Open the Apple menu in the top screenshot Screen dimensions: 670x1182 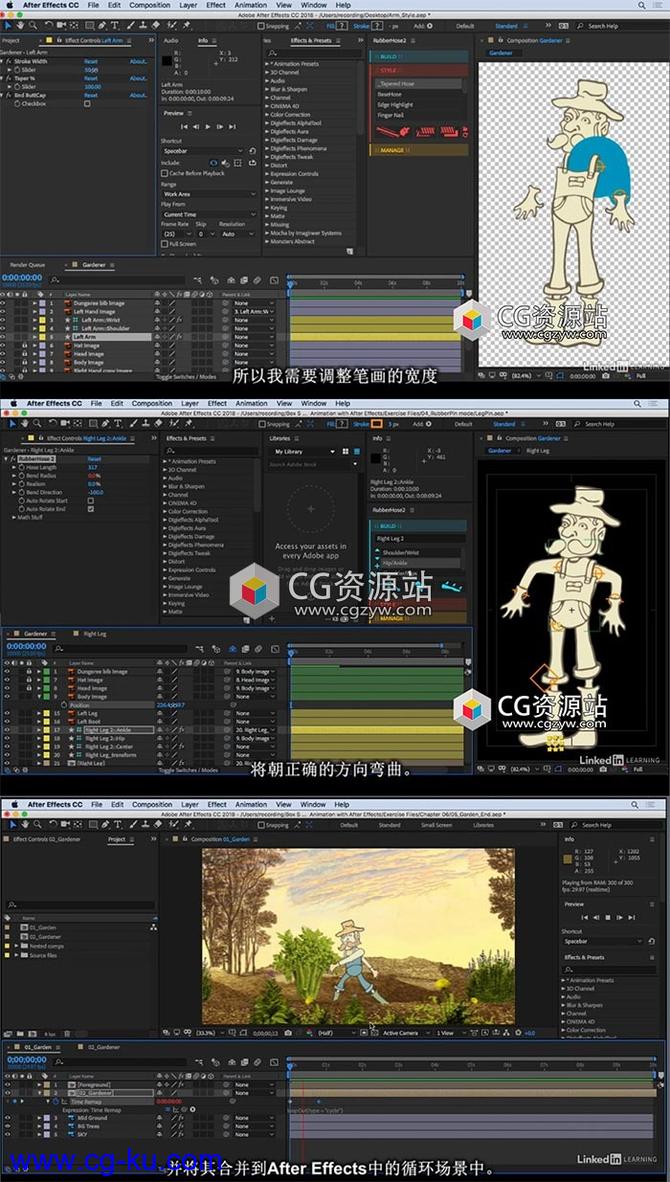pyautogui.click(x=10, y=5)
